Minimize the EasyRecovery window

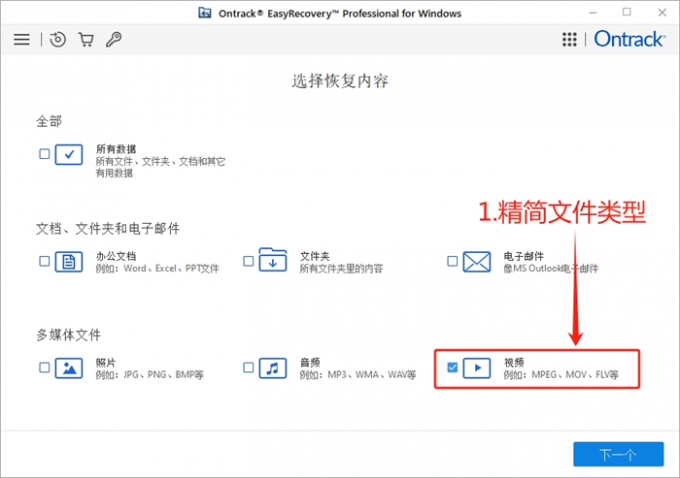point(593,13)
